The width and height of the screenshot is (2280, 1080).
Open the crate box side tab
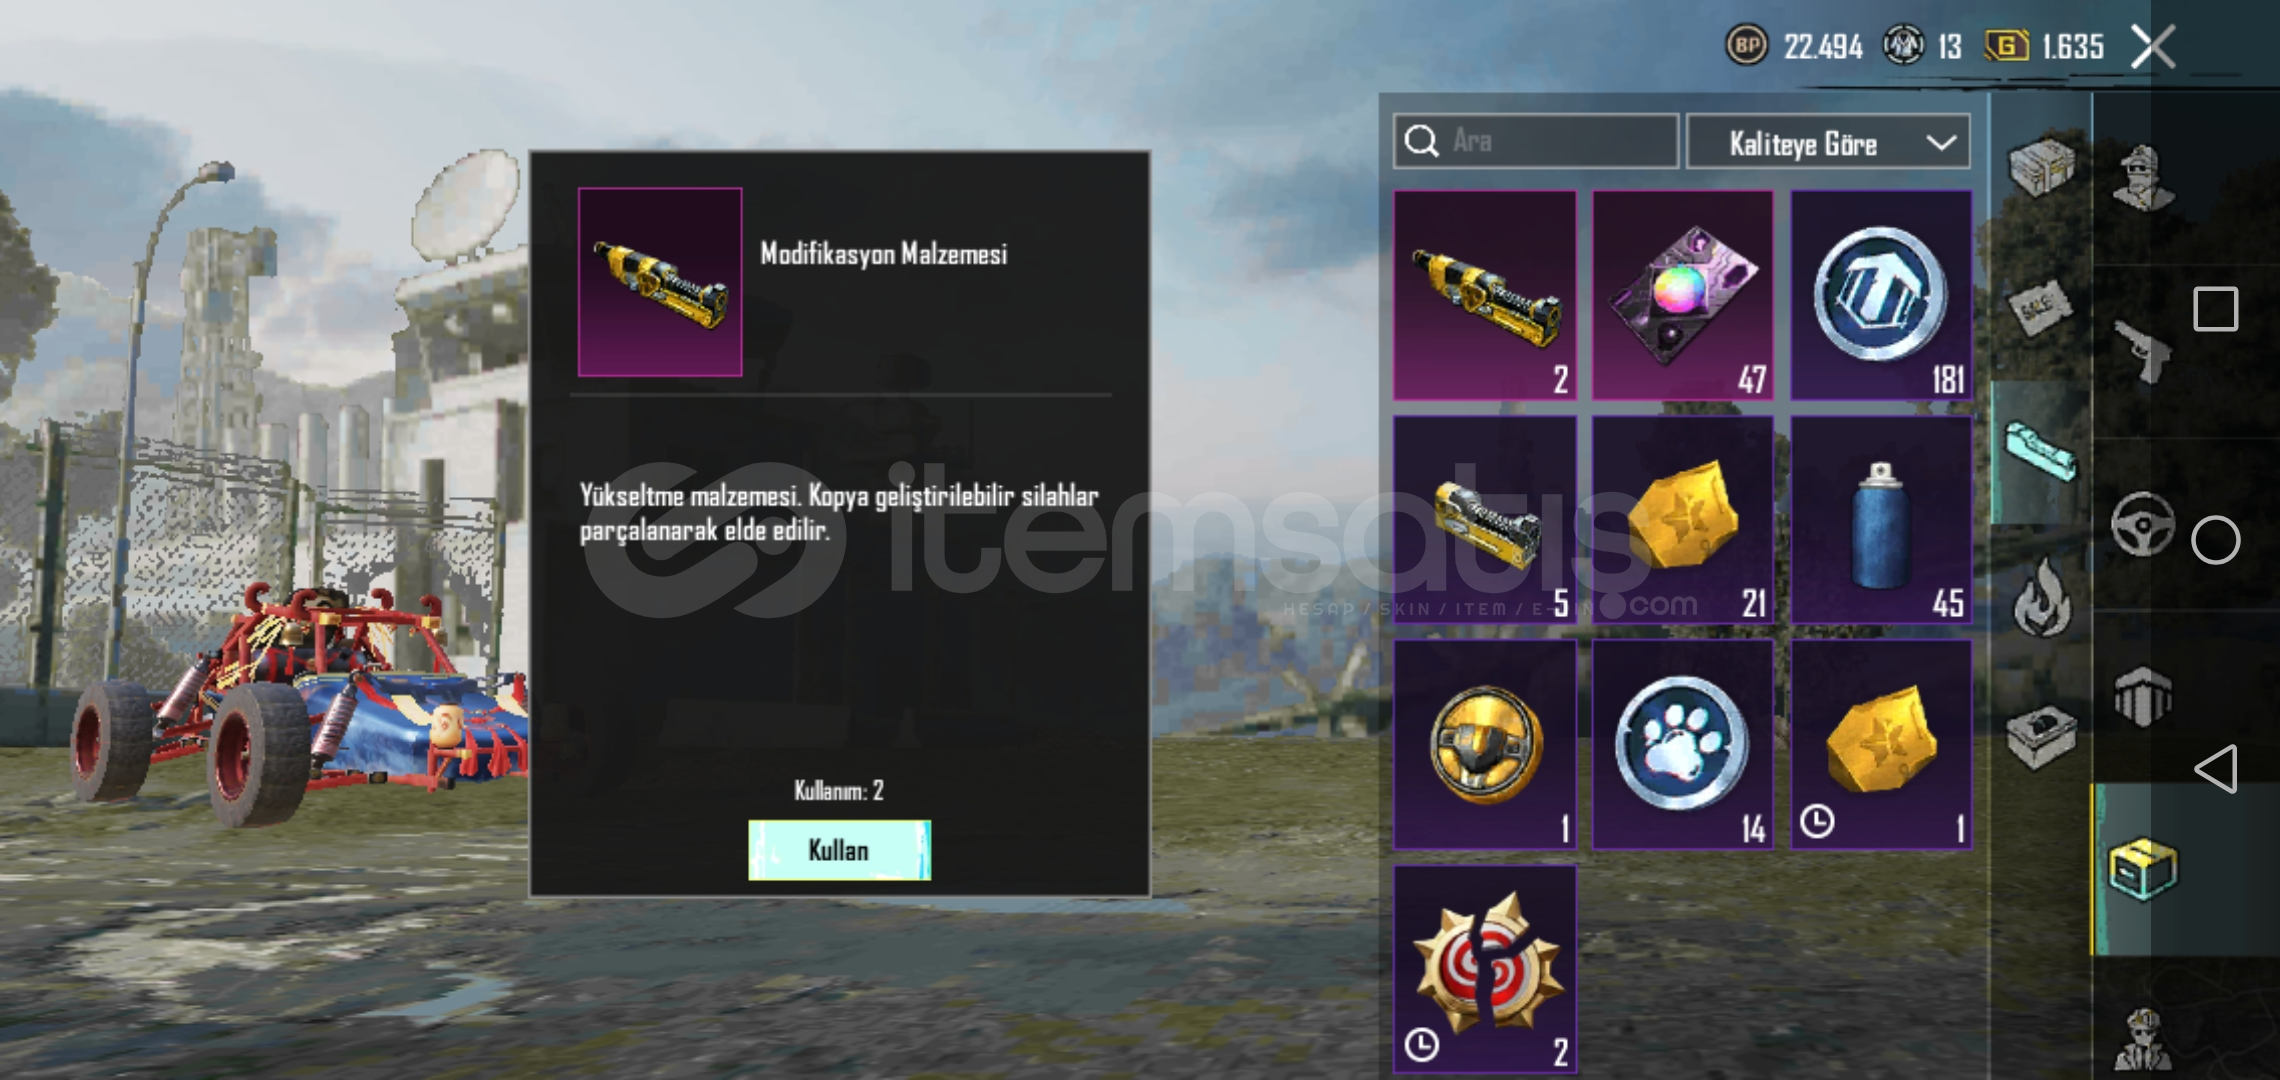tap(2040, 167)
